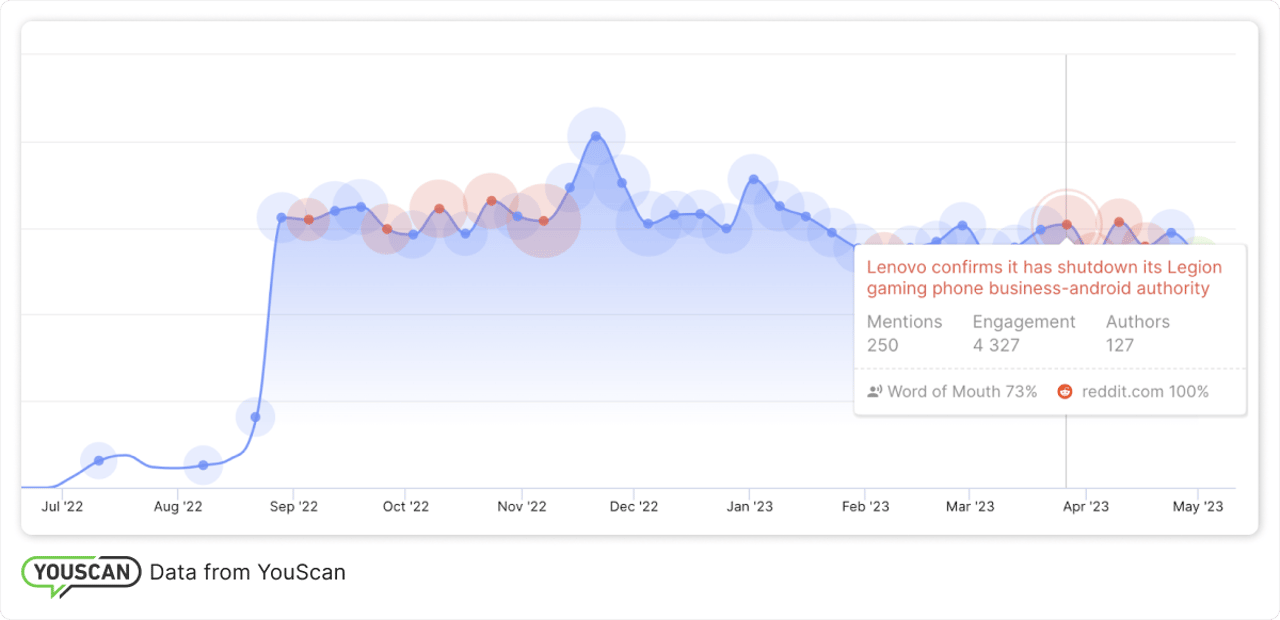1280x620 pixels.
Task: Select the first data point in July '22
Action: pyautogui.click(x=98, y=460)
